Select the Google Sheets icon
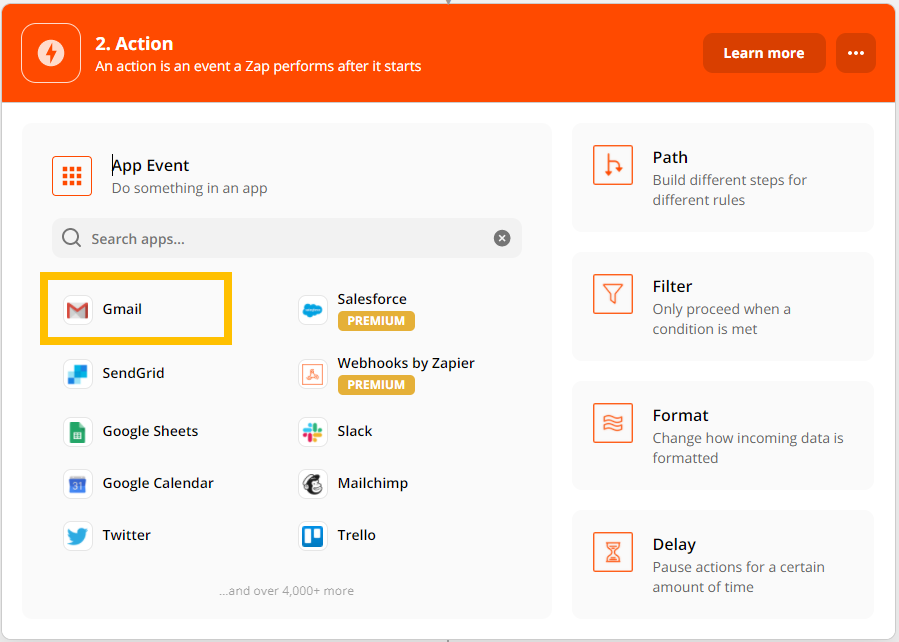The image size is (899, 642). pyautogui.click(x=77, y=432)
